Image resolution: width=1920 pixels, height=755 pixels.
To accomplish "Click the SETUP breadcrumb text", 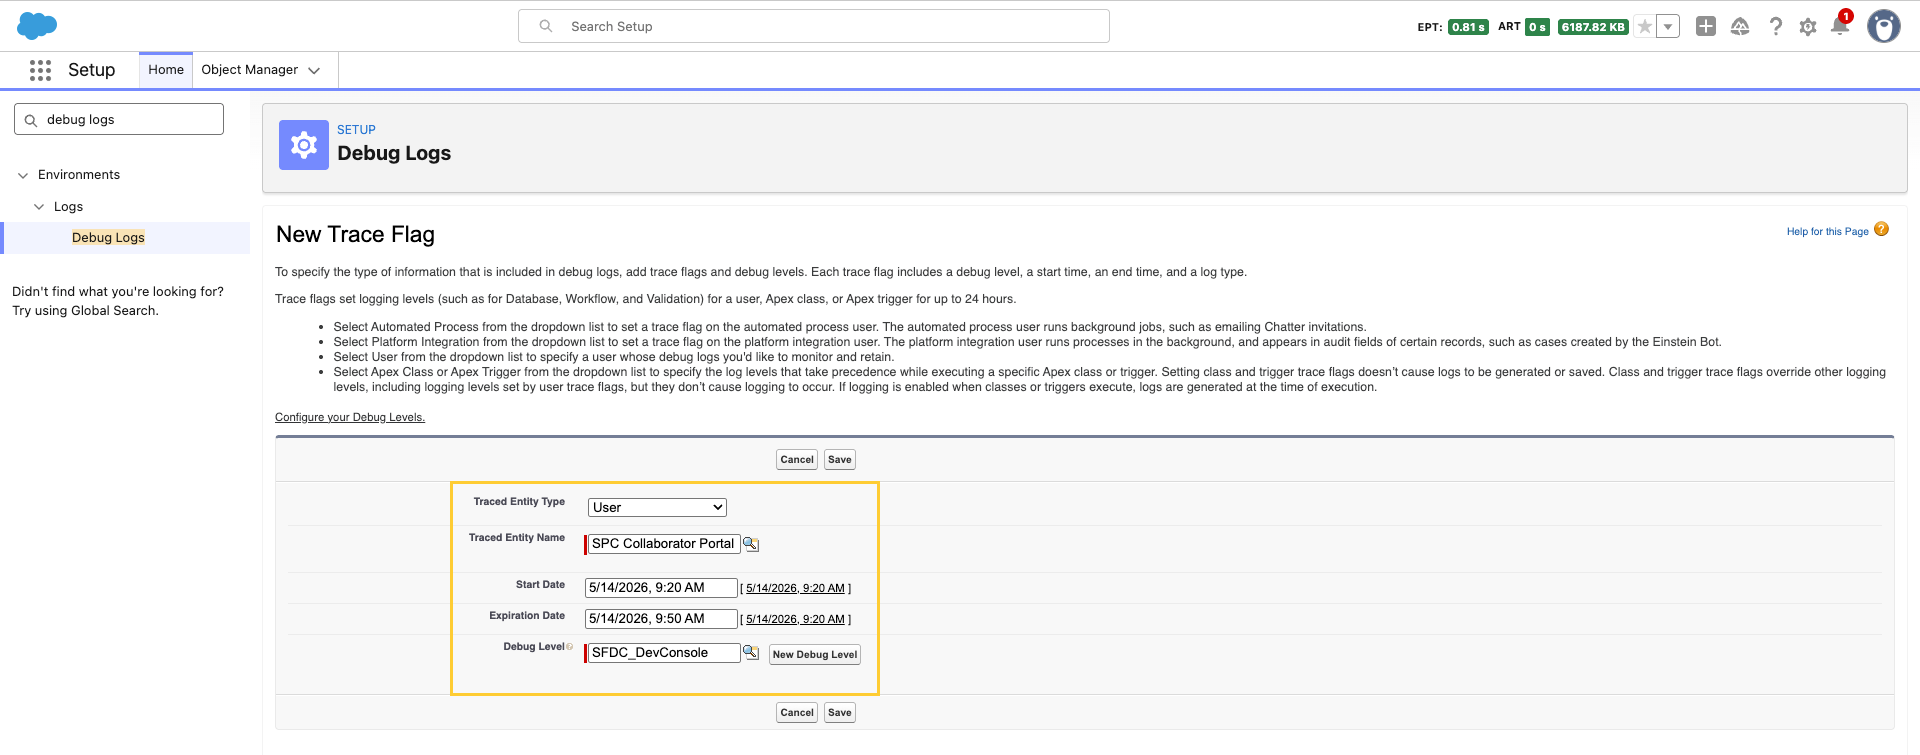I will [x=356, y=130].
